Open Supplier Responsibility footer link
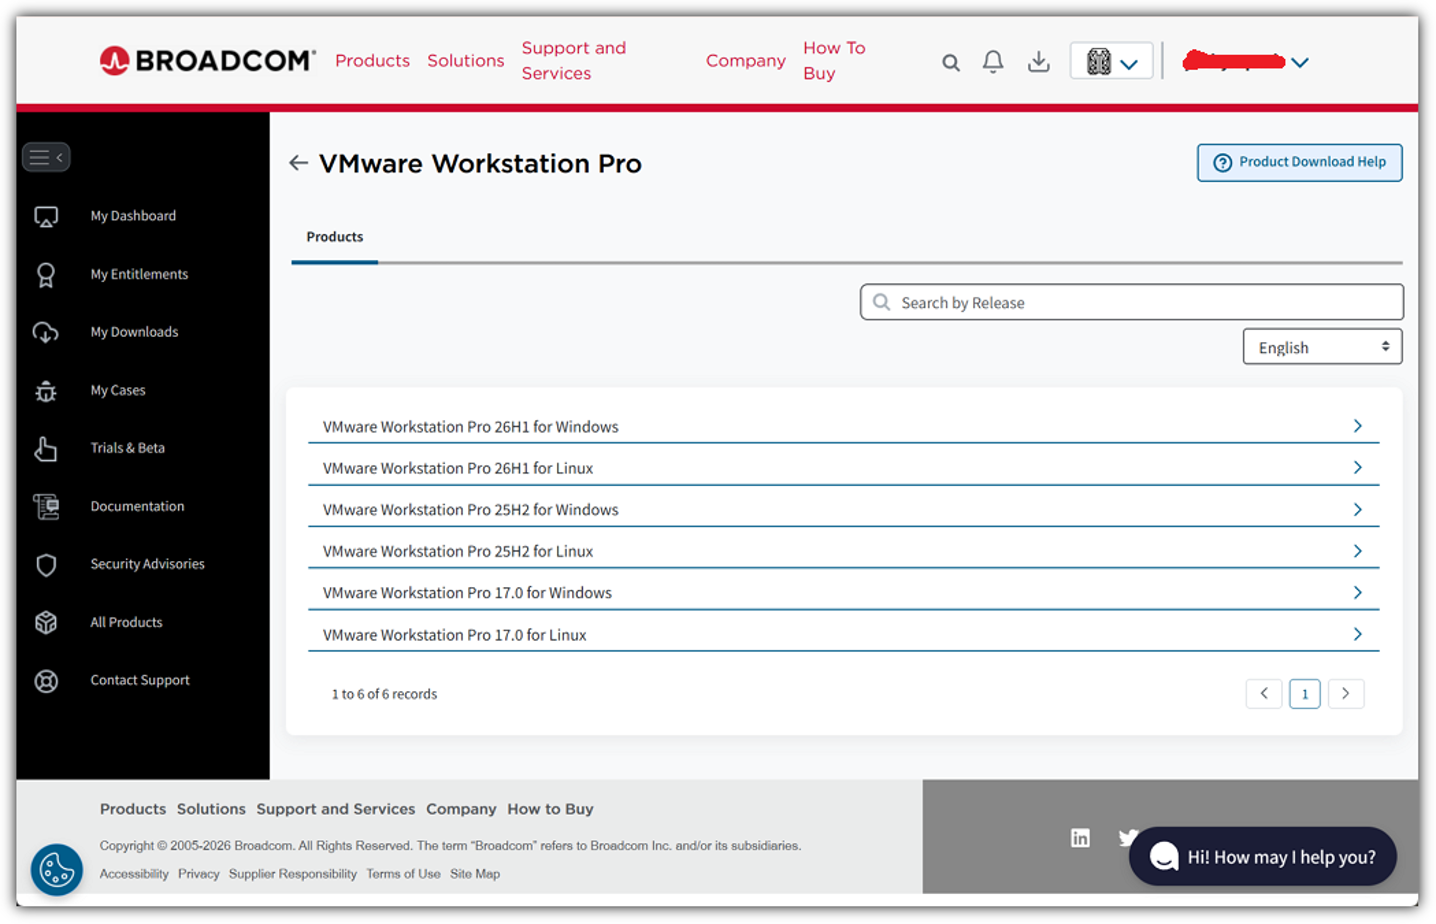 click(x=293, y=874)
